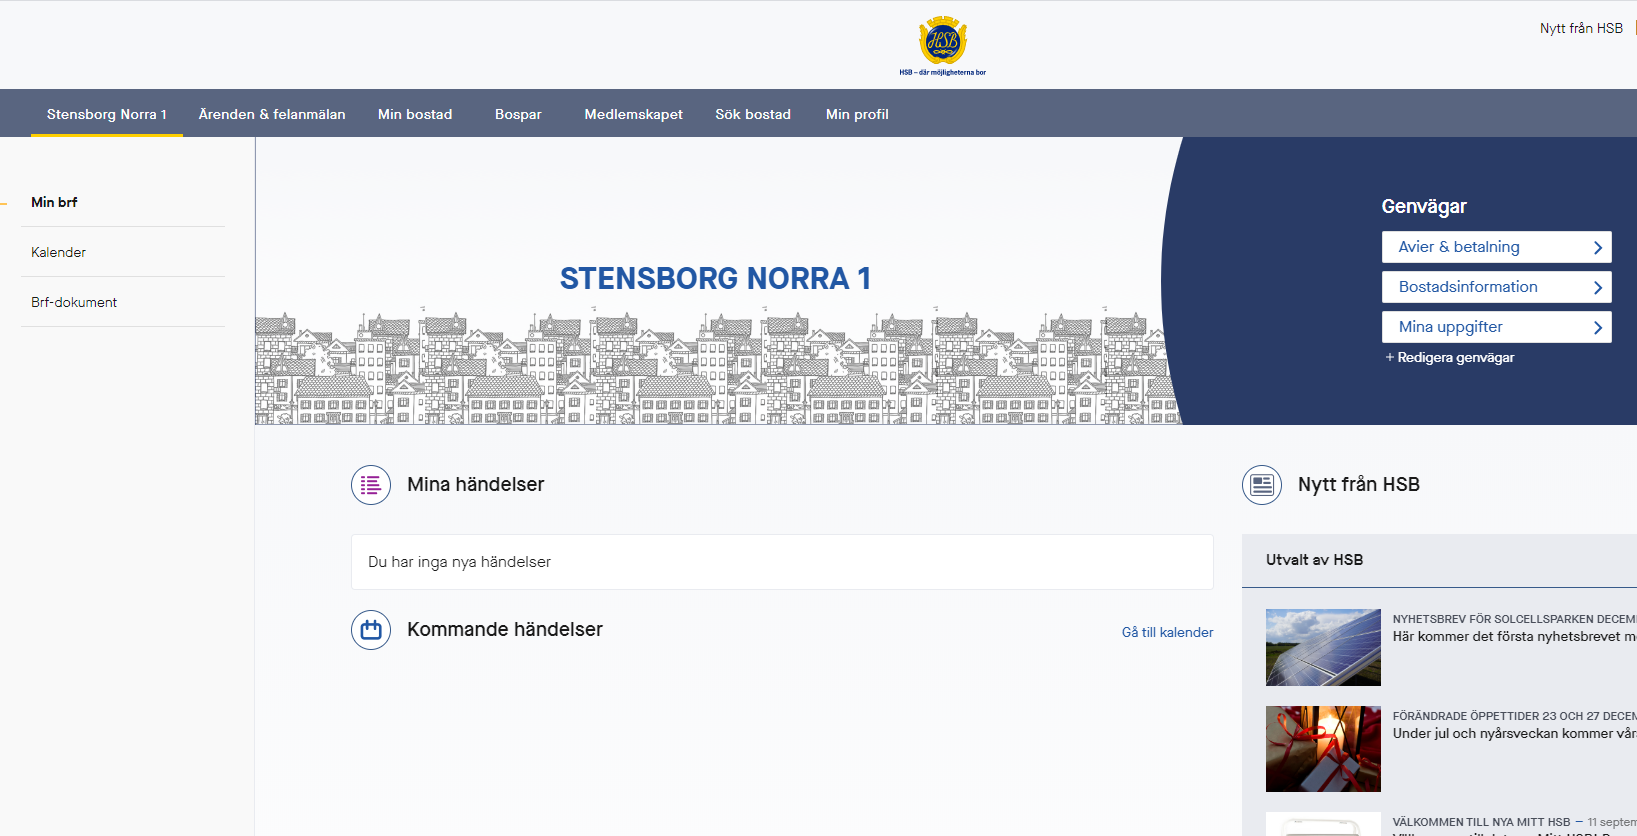The image size is (1637, 836).
Task: Click the Mina händelser list icon
Action: (x=371, y=485)
